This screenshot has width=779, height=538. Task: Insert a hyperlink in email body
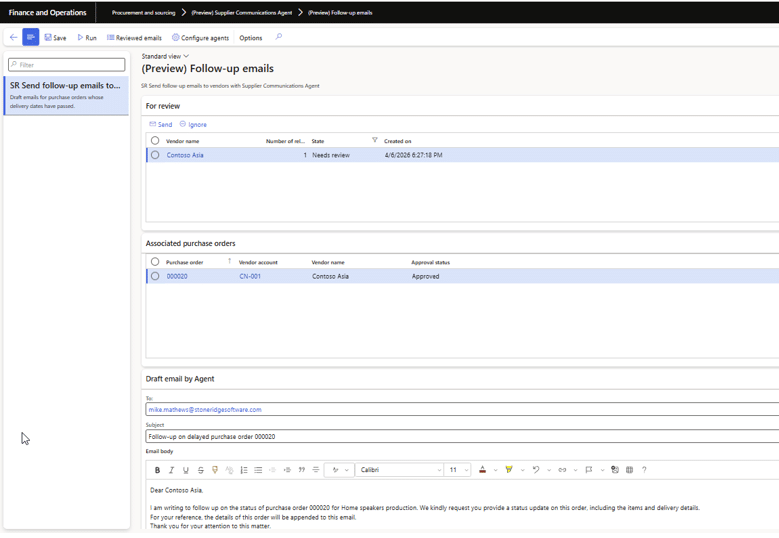coord(562,470)
